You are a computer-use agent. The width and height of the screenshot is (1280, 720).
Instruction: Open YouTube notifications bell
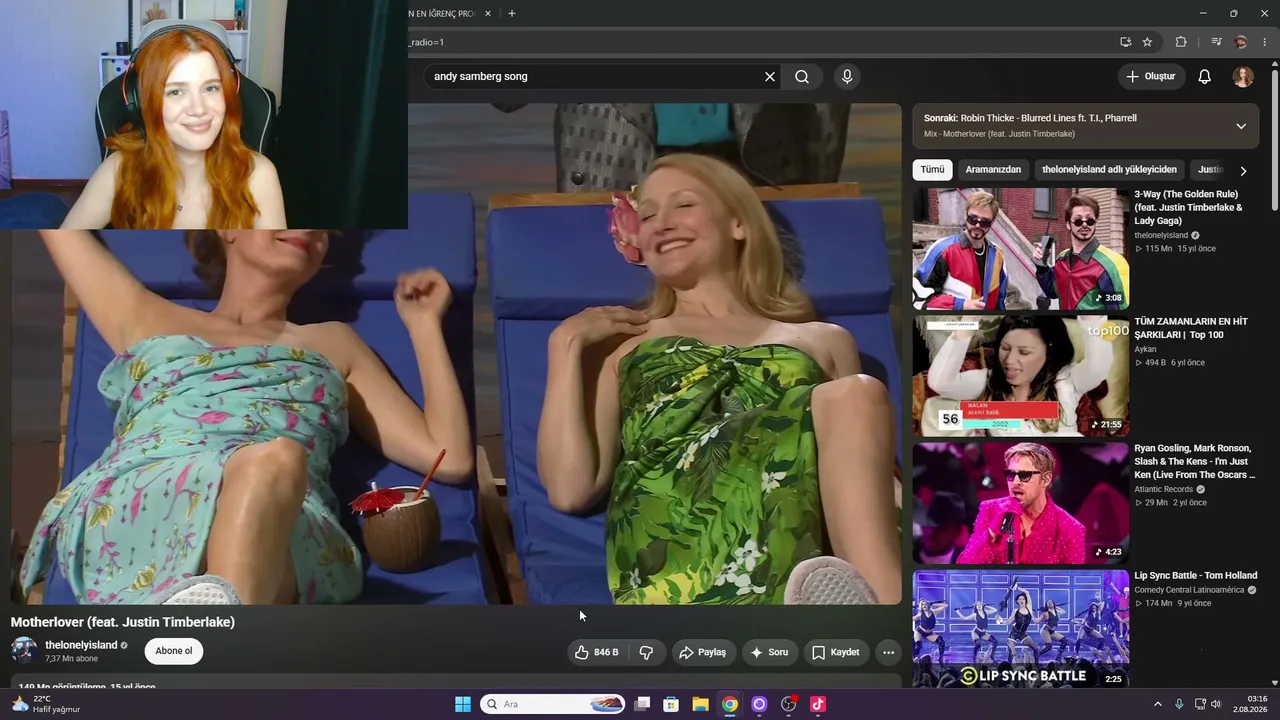point(1205,77)
